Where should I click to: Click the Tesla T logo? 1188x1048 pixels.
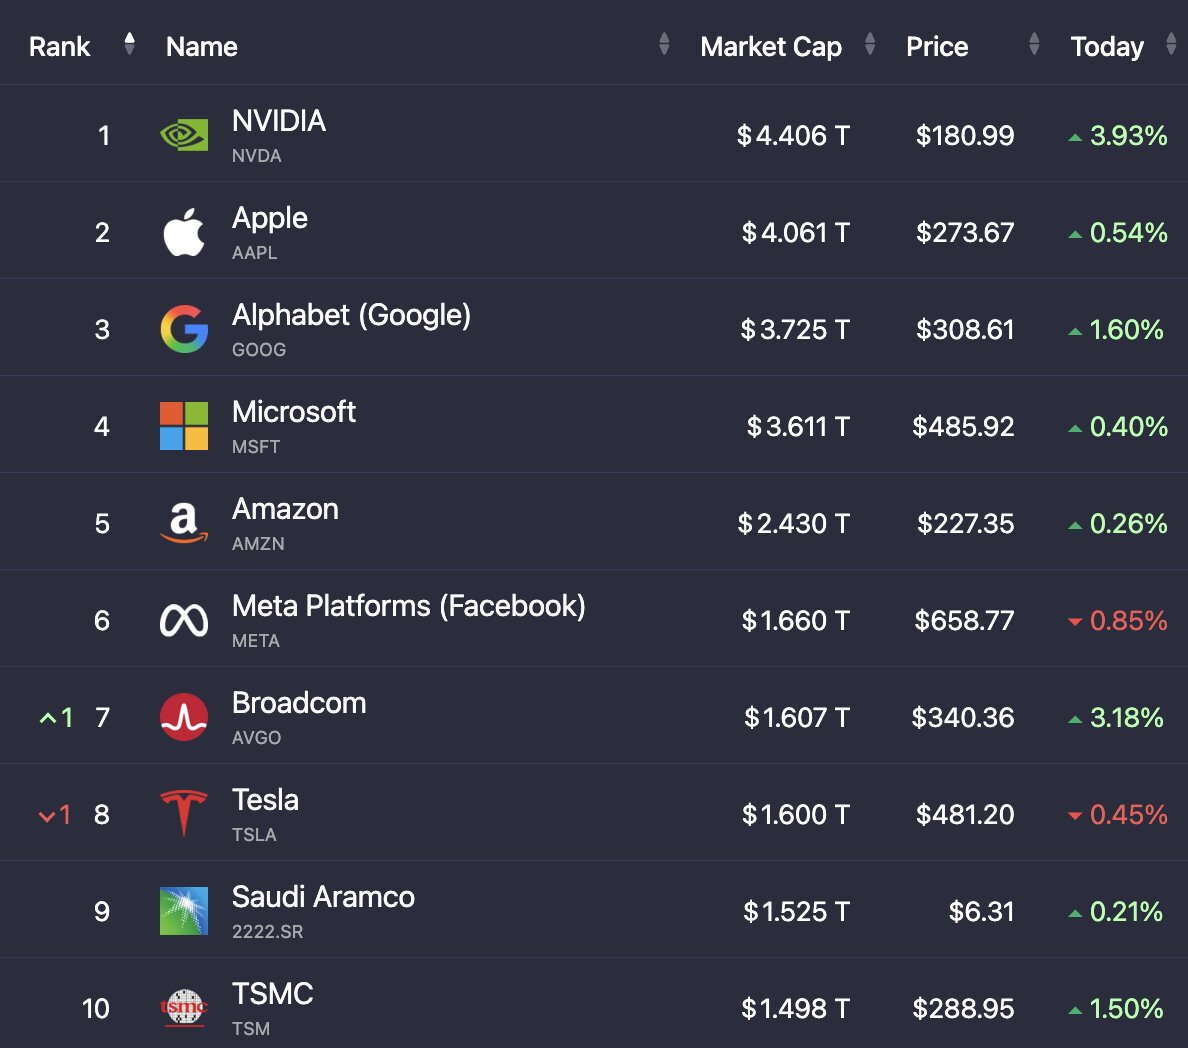pos(184,813)
